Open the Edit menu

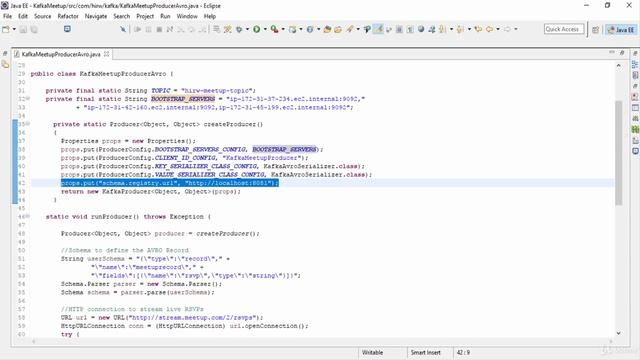[x=23, y=16]
